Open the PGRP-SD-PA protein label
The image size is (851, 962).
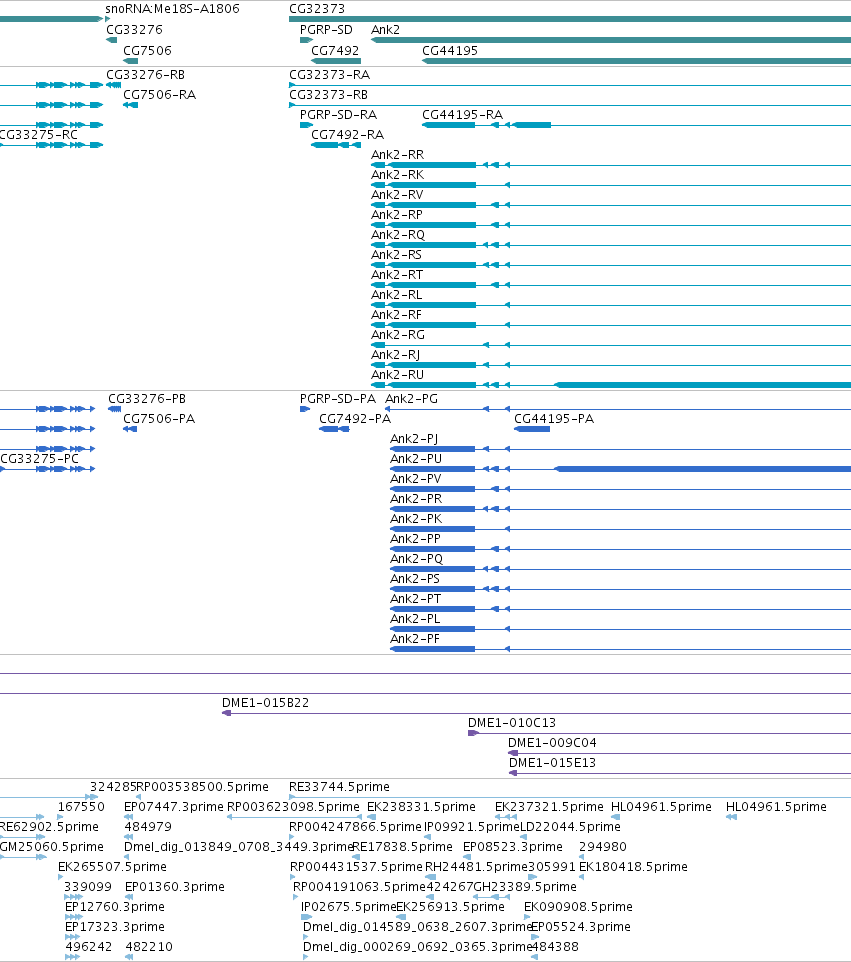click(x=338, y=399)
